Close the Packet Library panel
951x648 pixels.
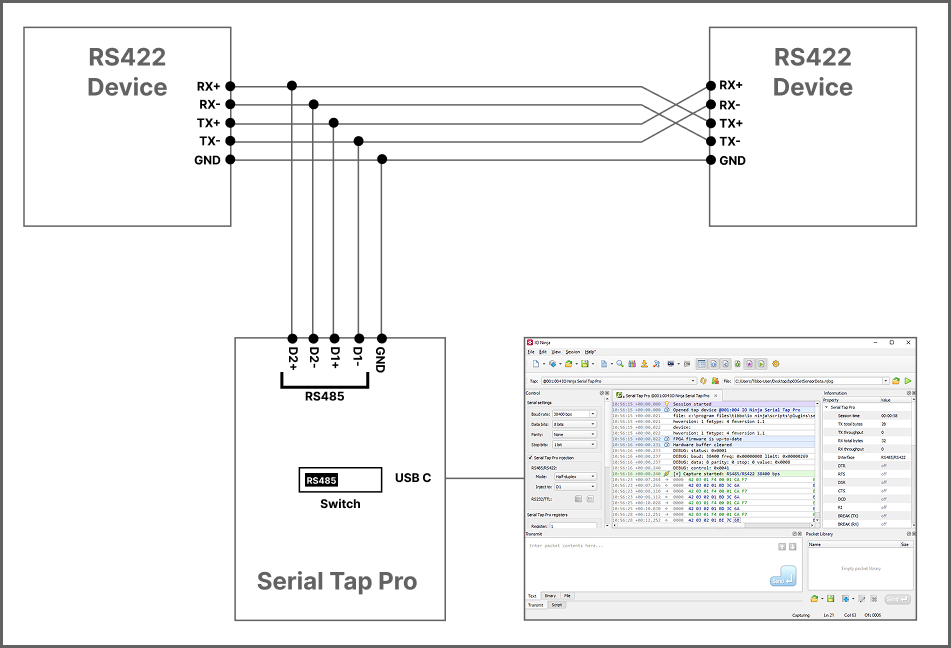[x=914, y=534]
